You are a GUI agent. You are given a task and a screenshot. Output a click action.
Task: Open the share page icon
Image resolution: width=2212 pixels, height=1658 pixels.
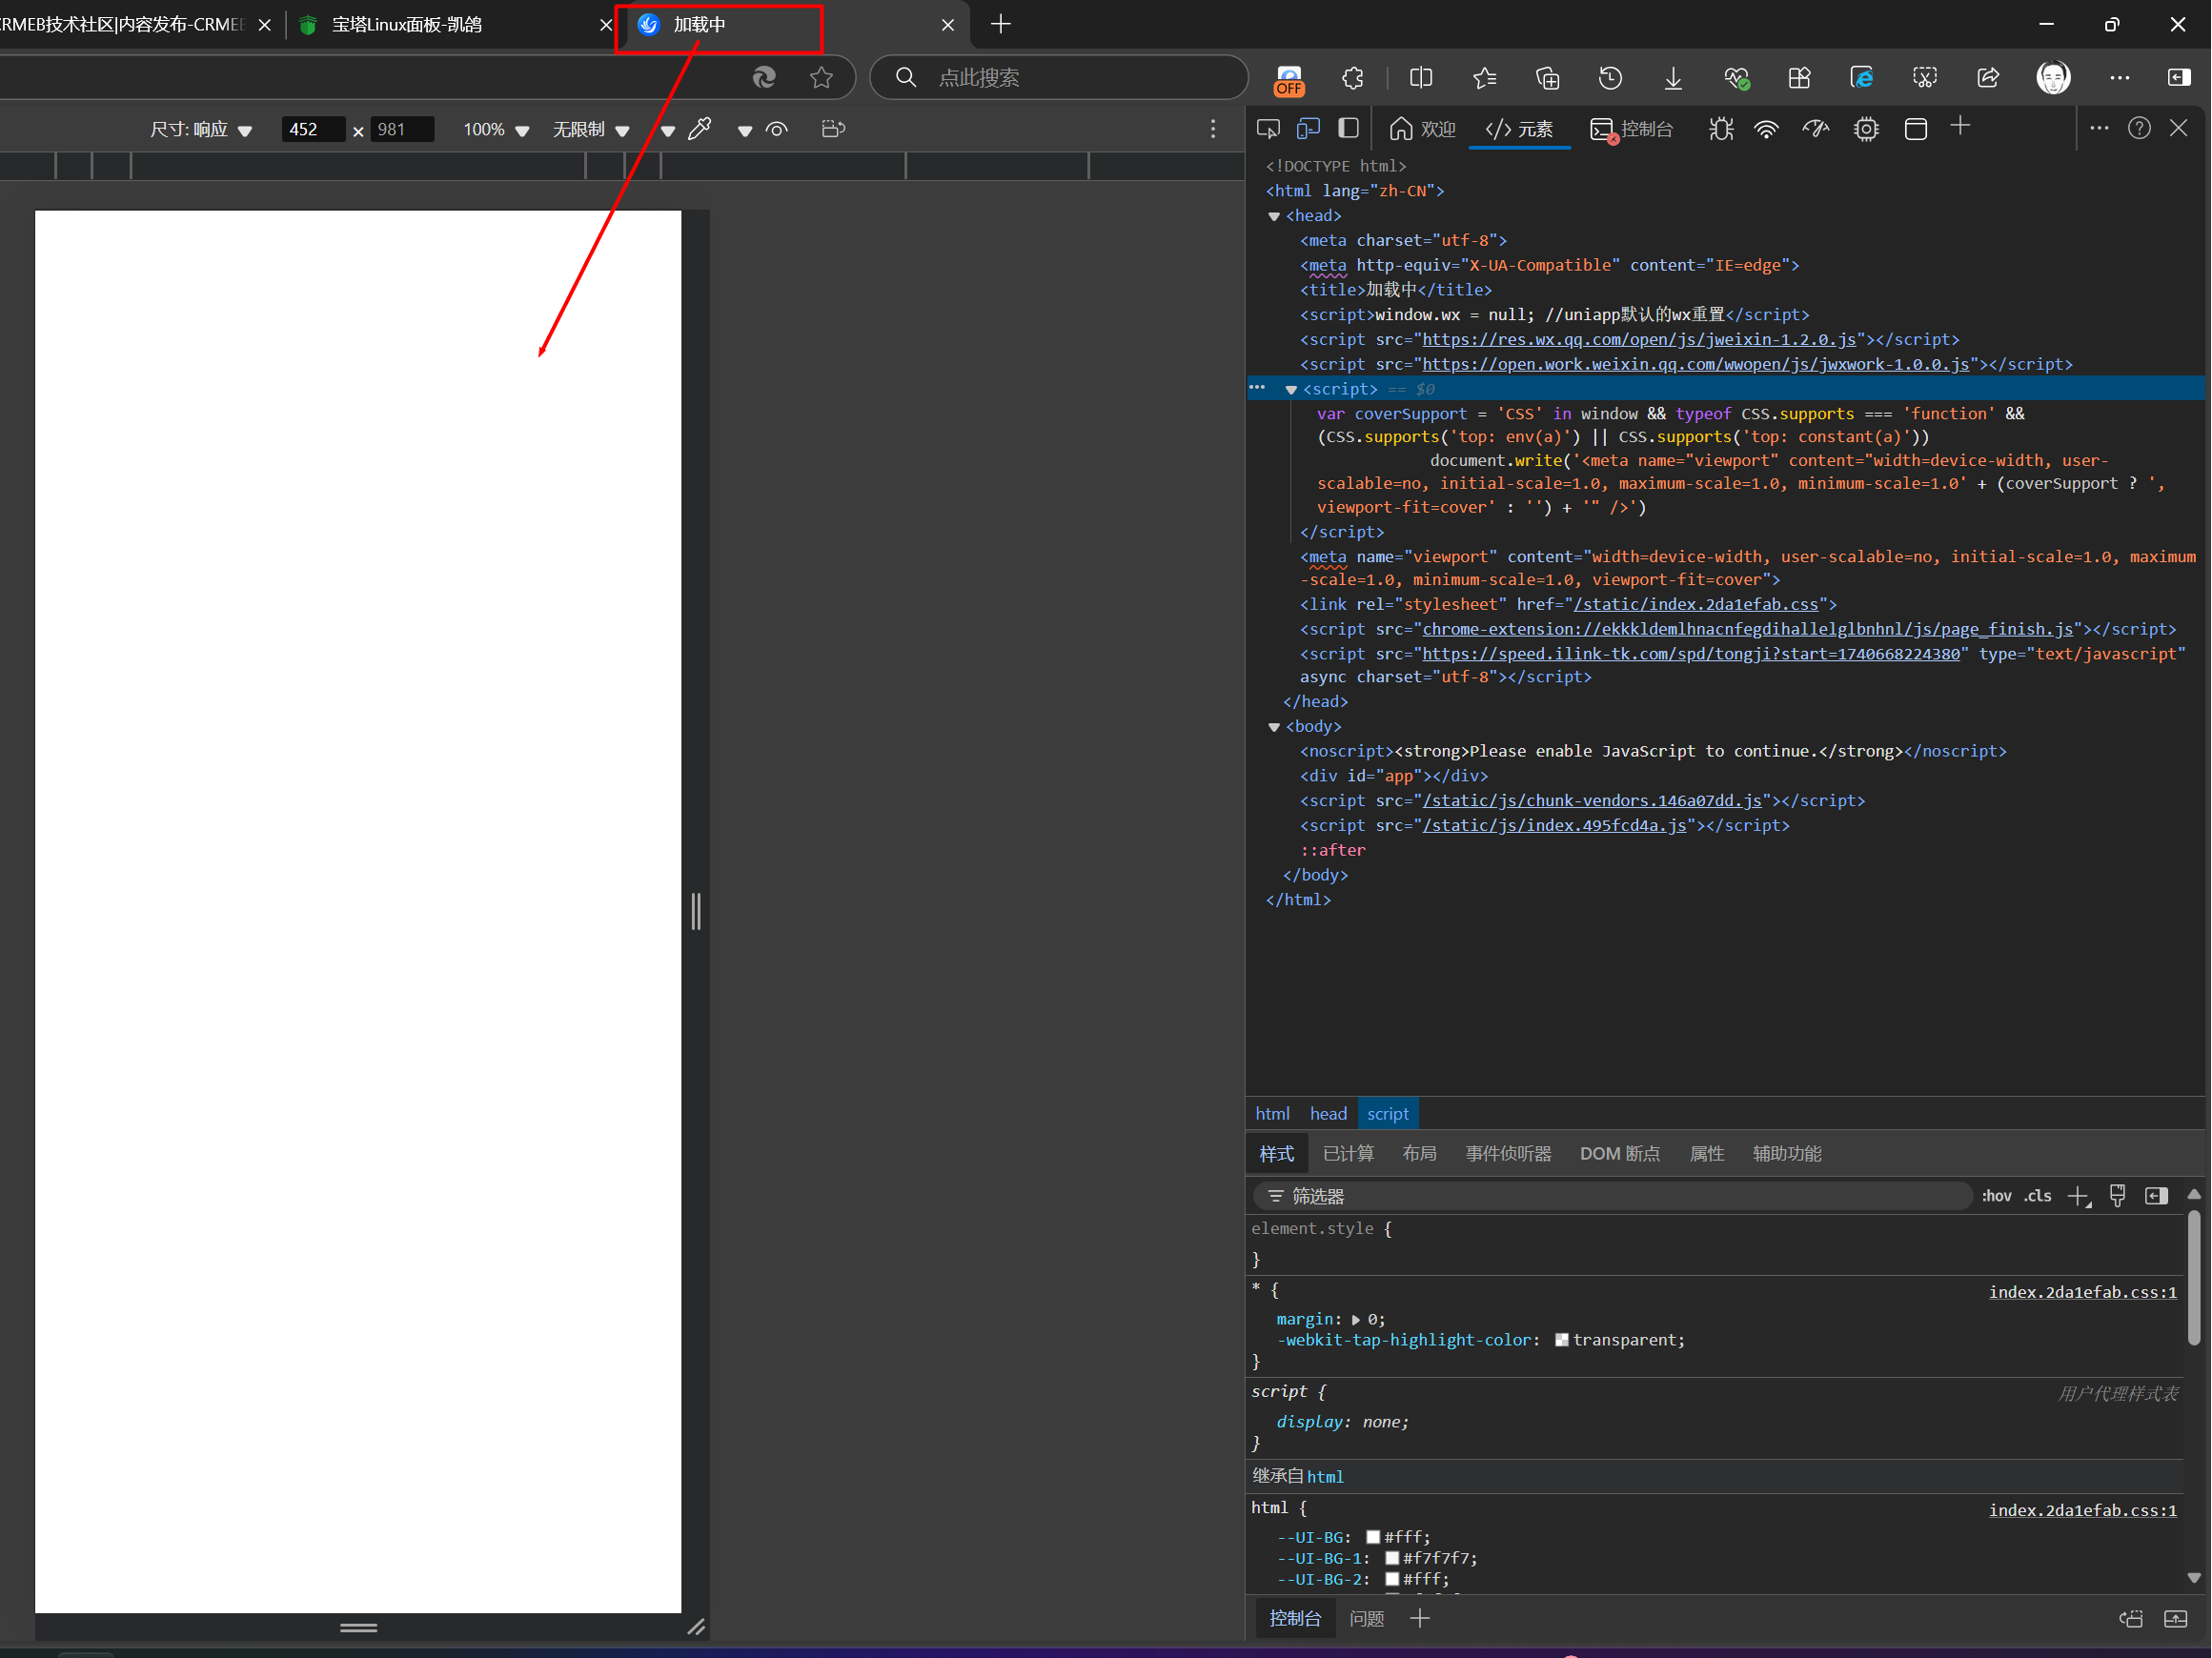tap(1988, 78)
